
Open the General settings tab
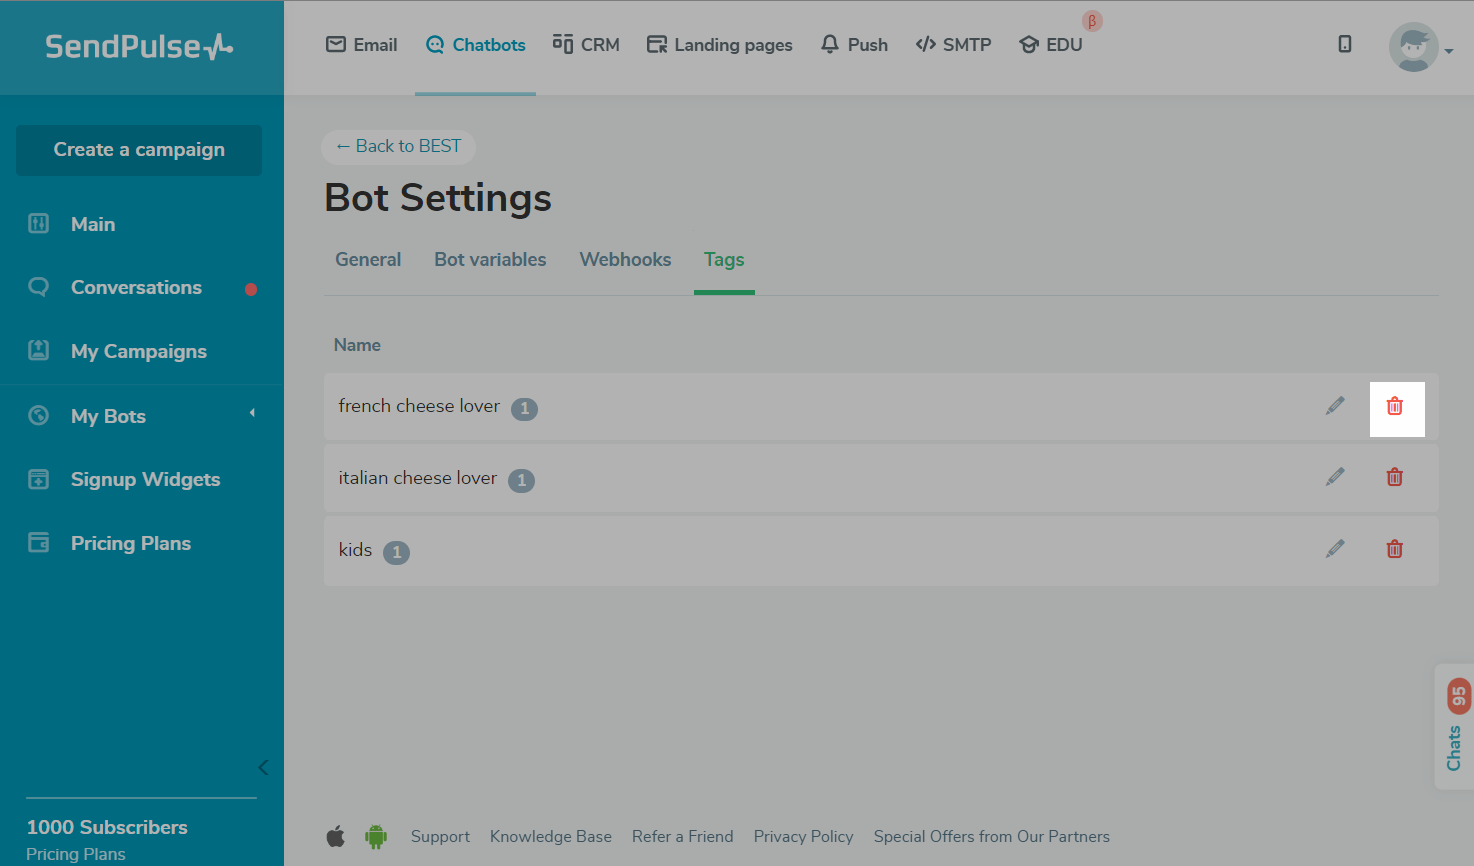pos(368,260)
